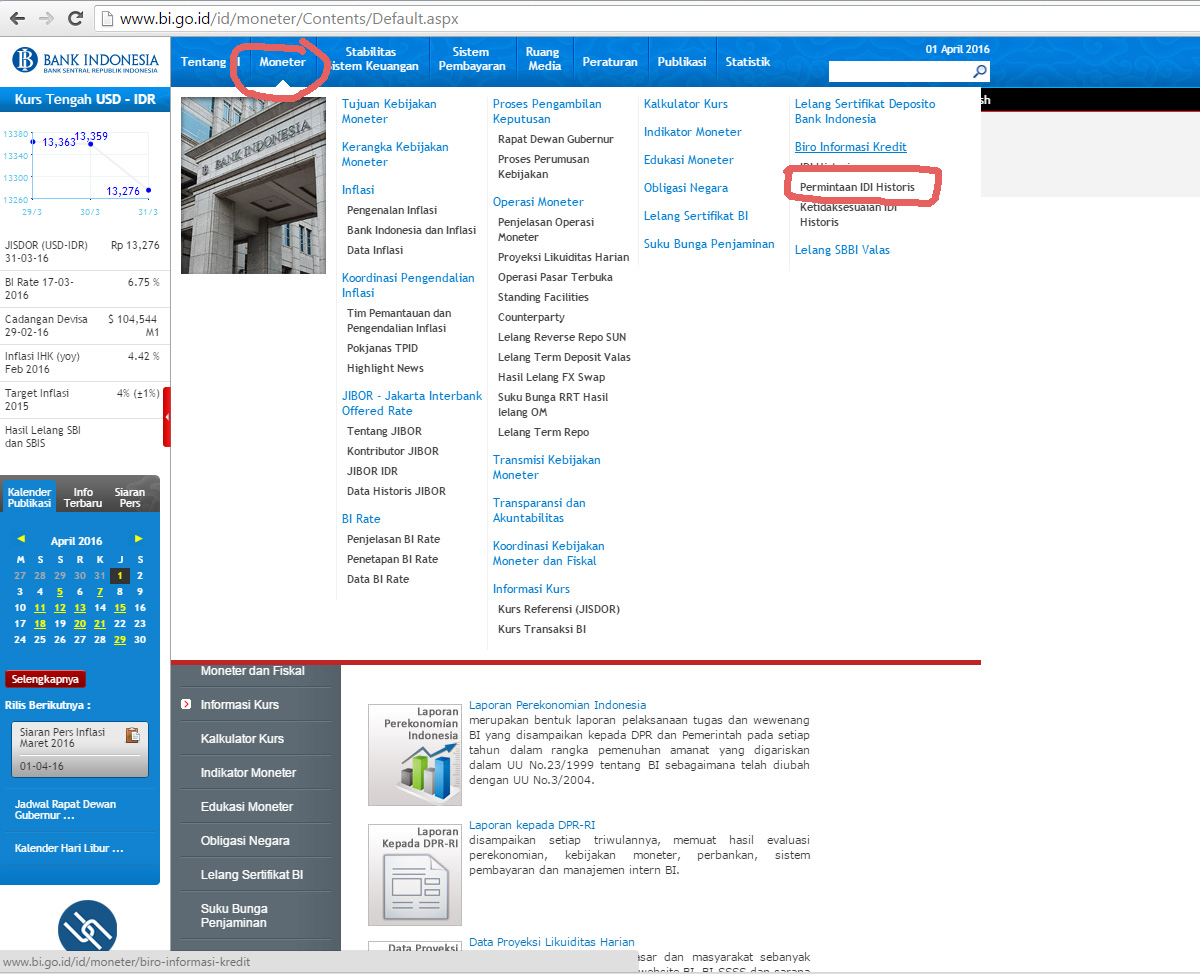Reload the page with the refresh icon
This screenshot has height=974, width=1200.
click(x=75, y=18)
